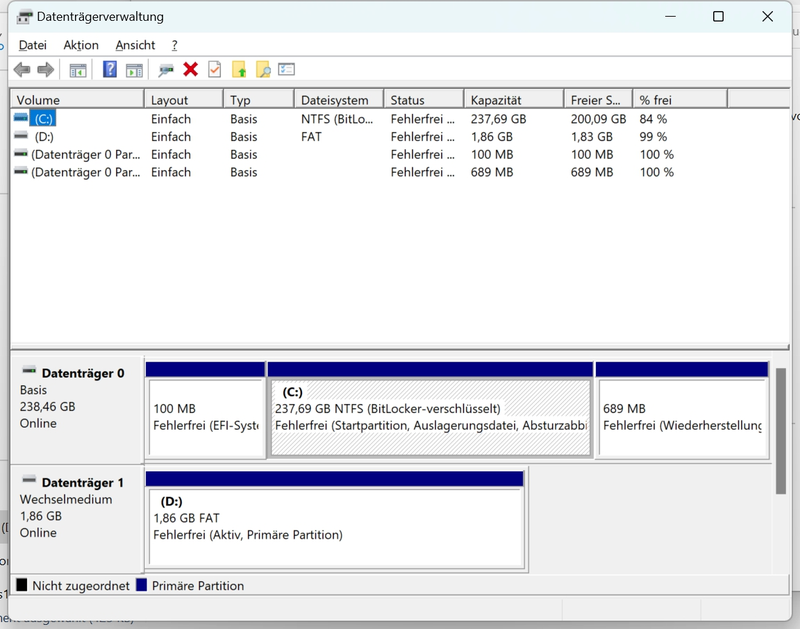Select the (C:) volume in the list
The width and height of the screenshot is (800, 629).
(42, 119)
